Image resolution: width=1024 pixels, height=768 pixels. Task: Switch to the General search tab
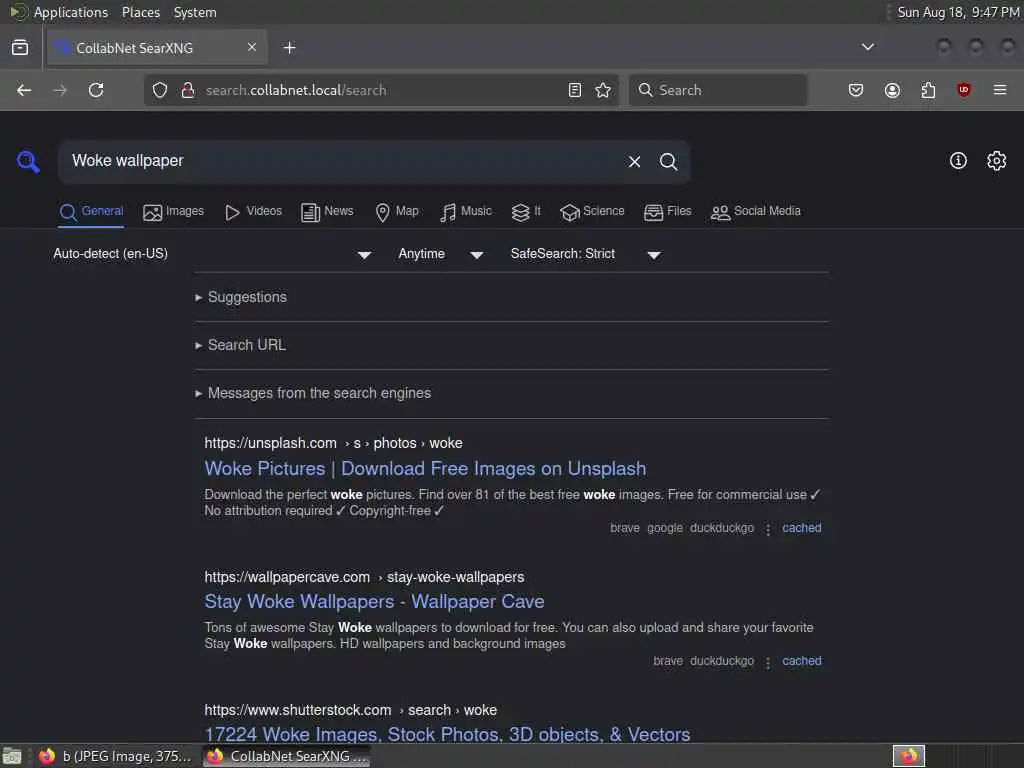coord(91,212)
